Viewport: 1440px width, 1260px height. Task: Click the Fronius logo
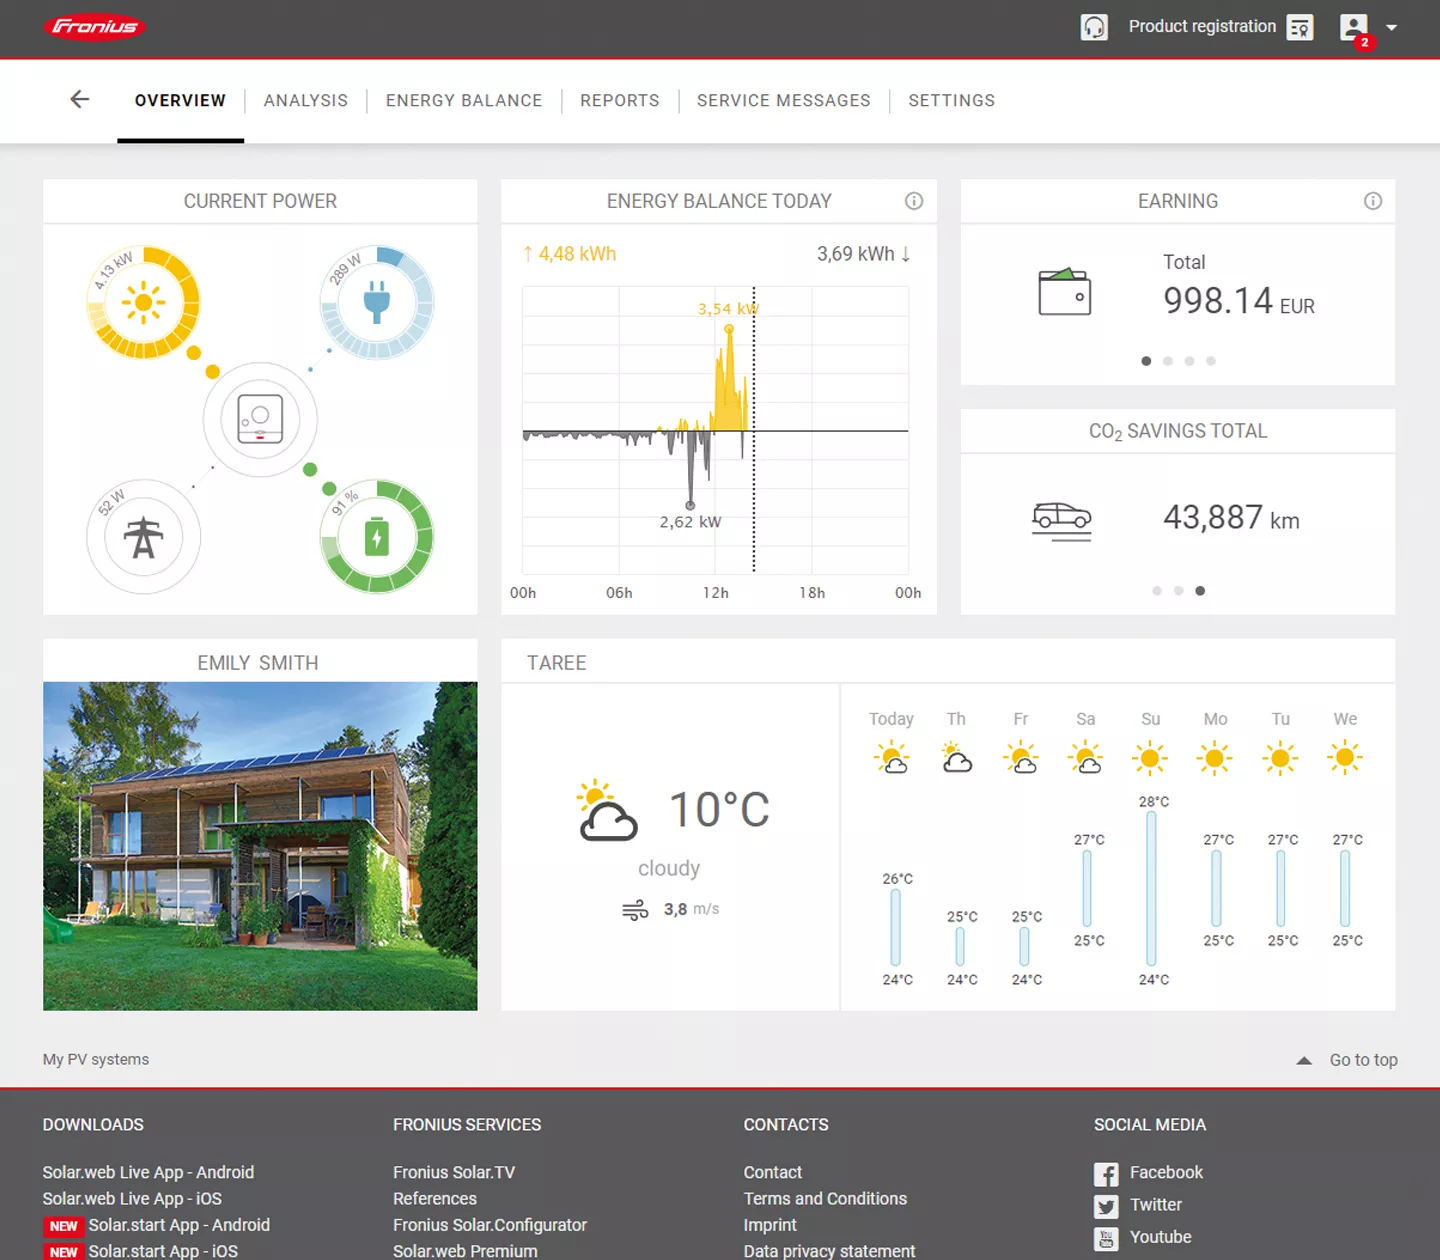pyautogui.click(x=95, y=27)
